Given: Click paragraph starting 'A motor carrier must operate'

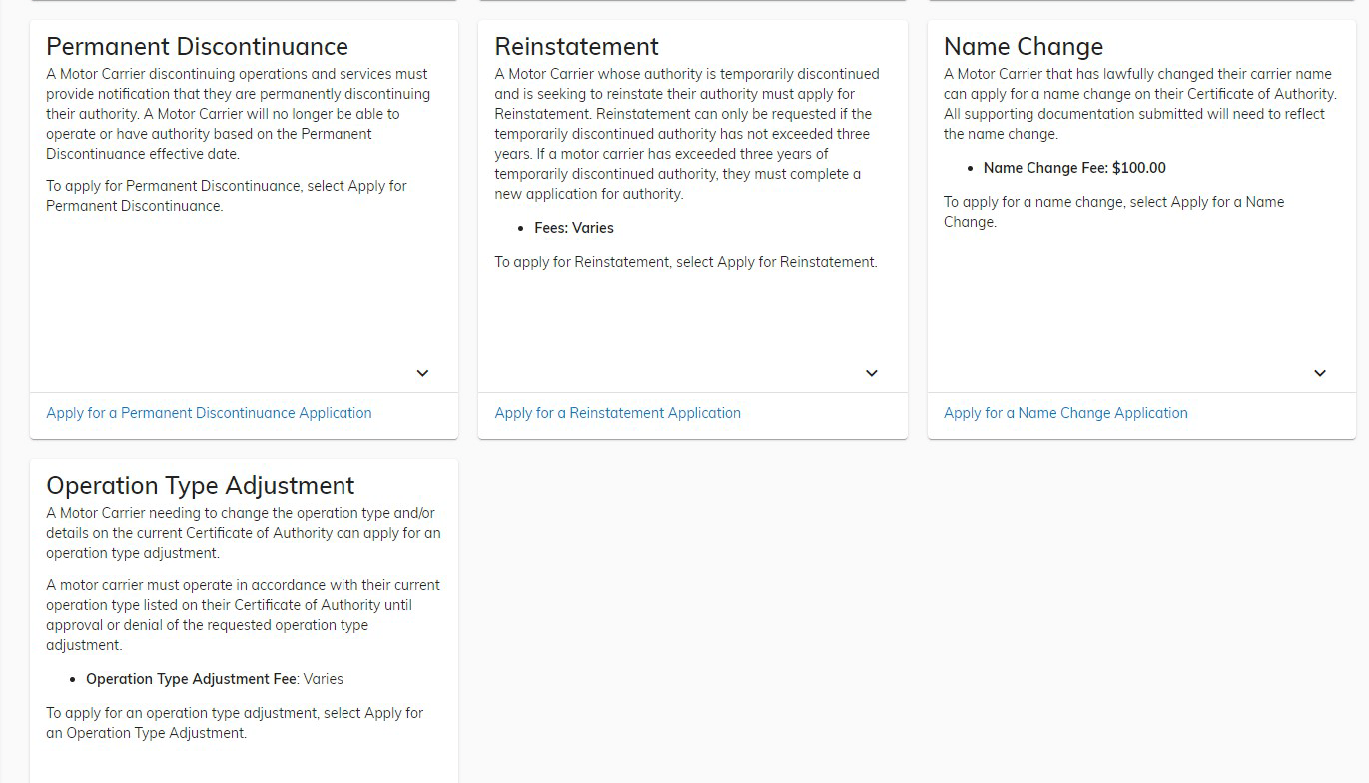Looking at the screenshot, I should [x=243, y=615].
